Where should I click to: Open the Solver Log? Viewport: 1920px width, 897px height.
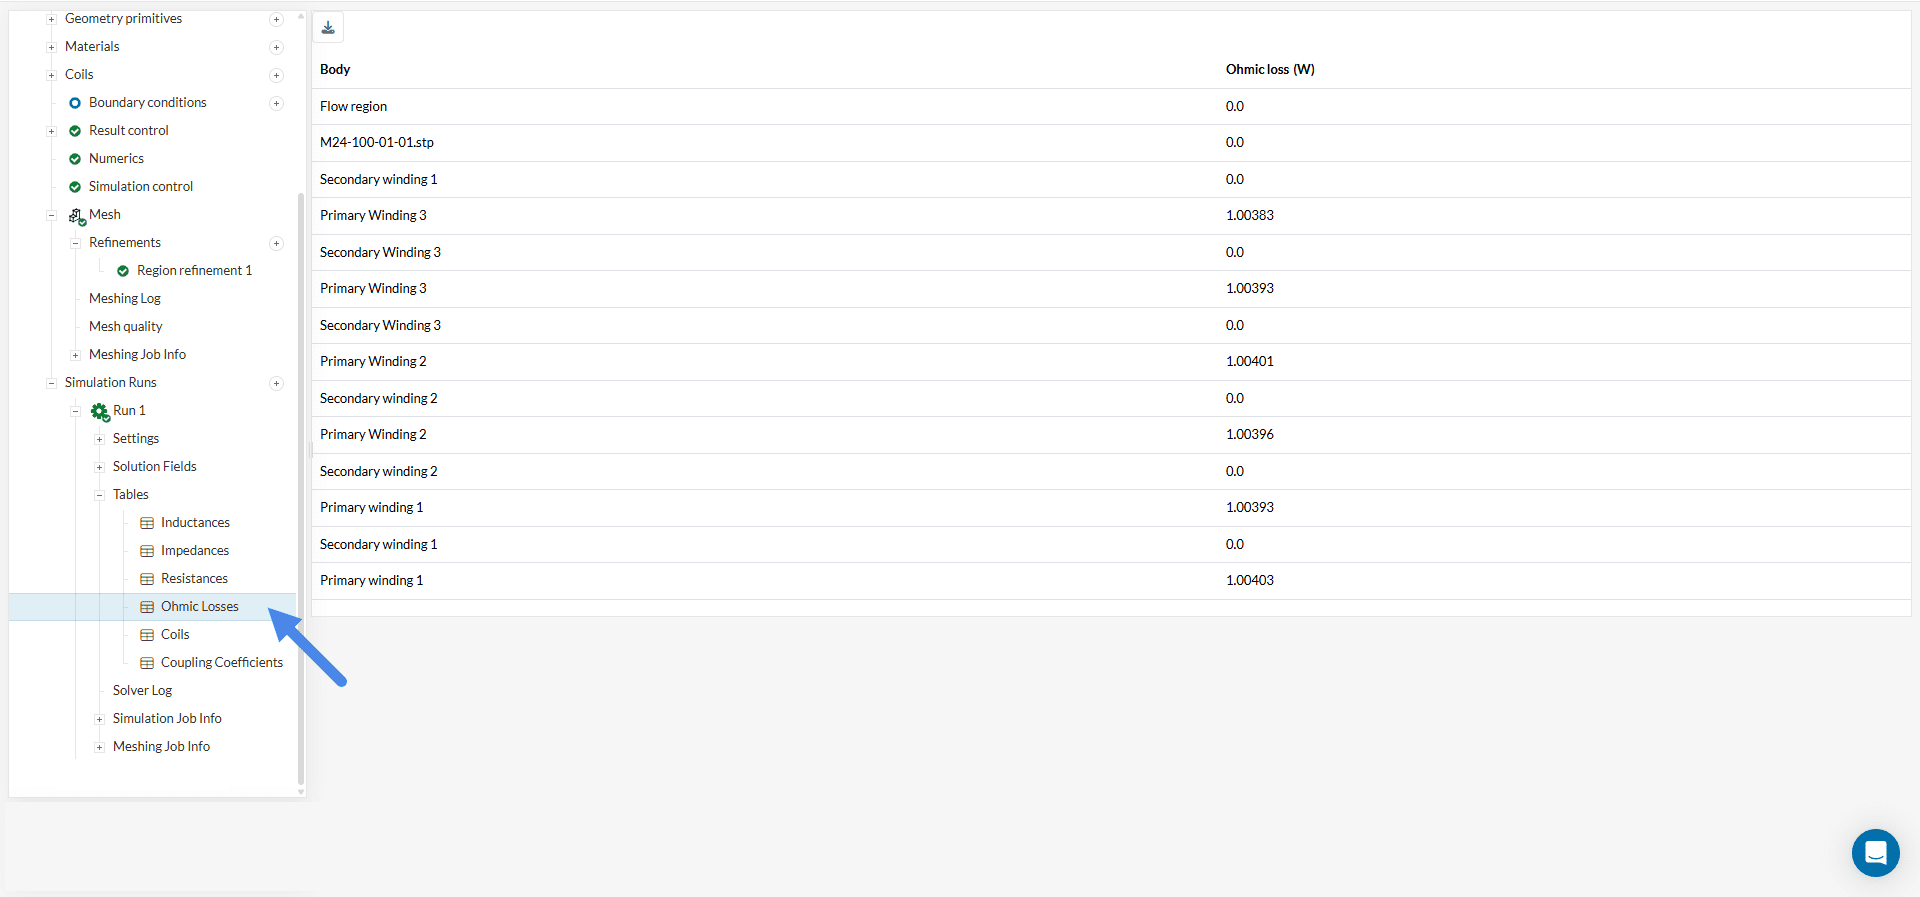[x=142, y=691]
